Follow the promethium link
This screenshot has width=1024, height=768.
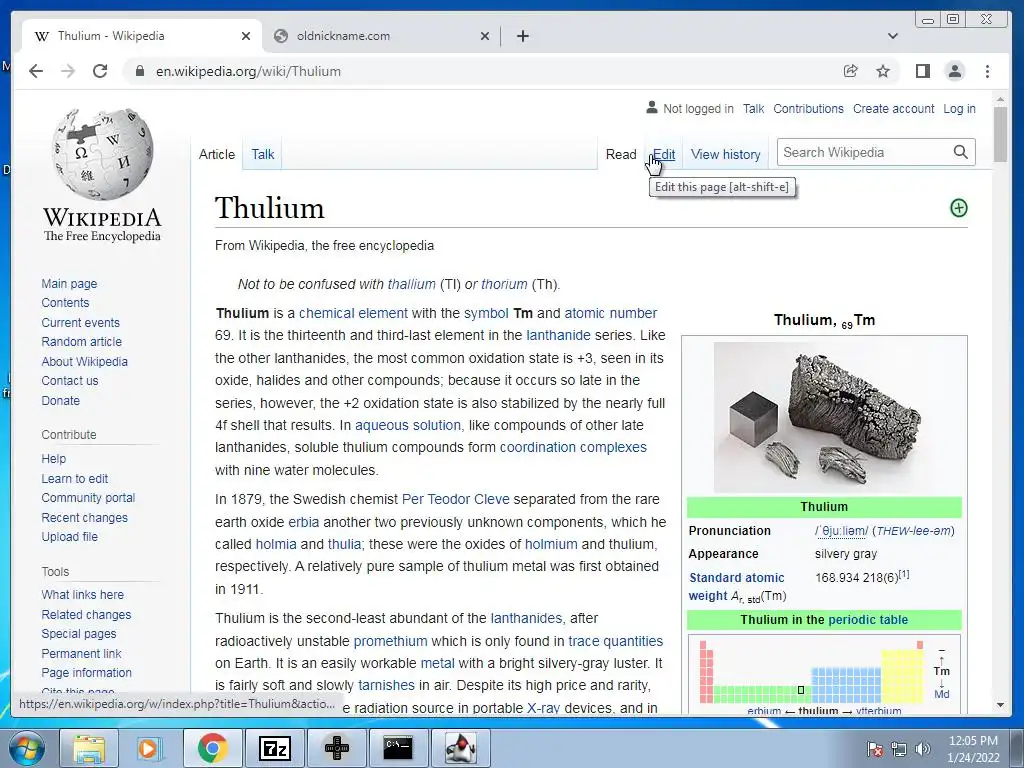pos(391,641)
